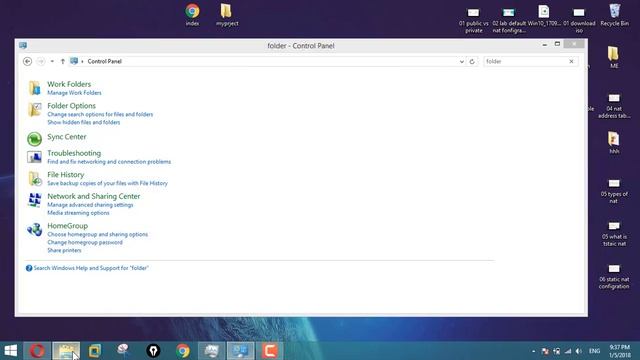This screenshot has height=360, width=640.
Task: Select 05 types of nat desktop file
Action: click(x=614, y=191)
